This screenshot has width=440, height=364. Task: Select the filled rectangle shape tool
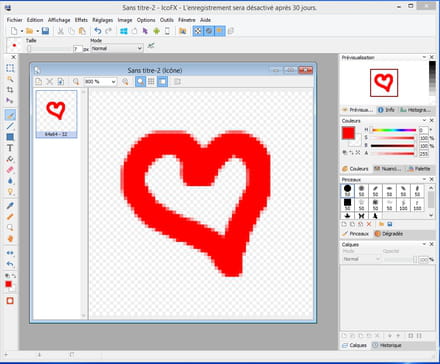pyautogui.click(x=10, y=137)
